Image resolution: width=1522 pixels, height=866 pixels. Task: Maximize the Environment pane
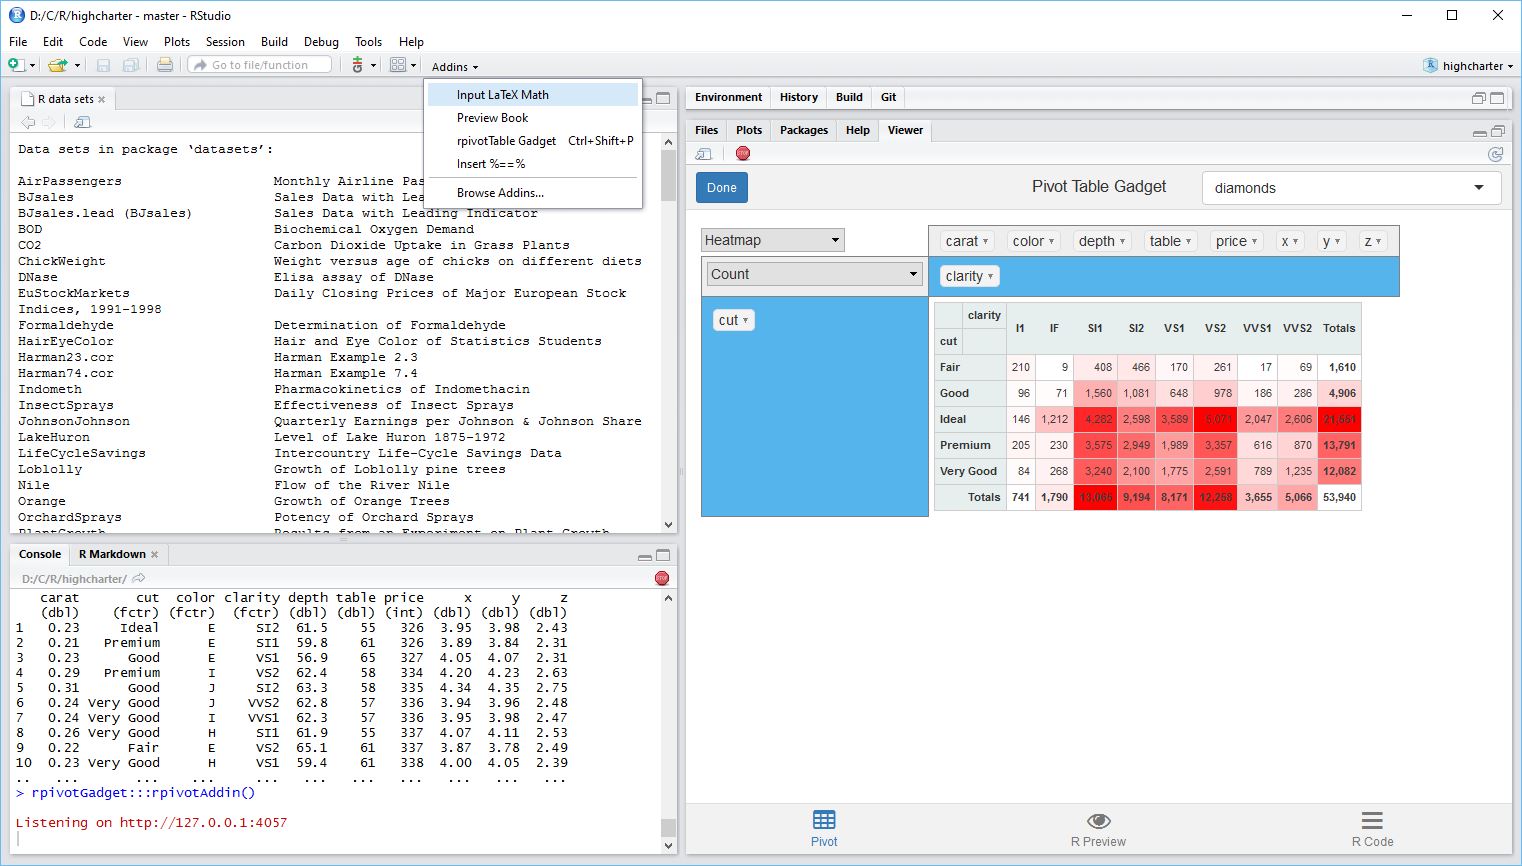(1497, 98)
